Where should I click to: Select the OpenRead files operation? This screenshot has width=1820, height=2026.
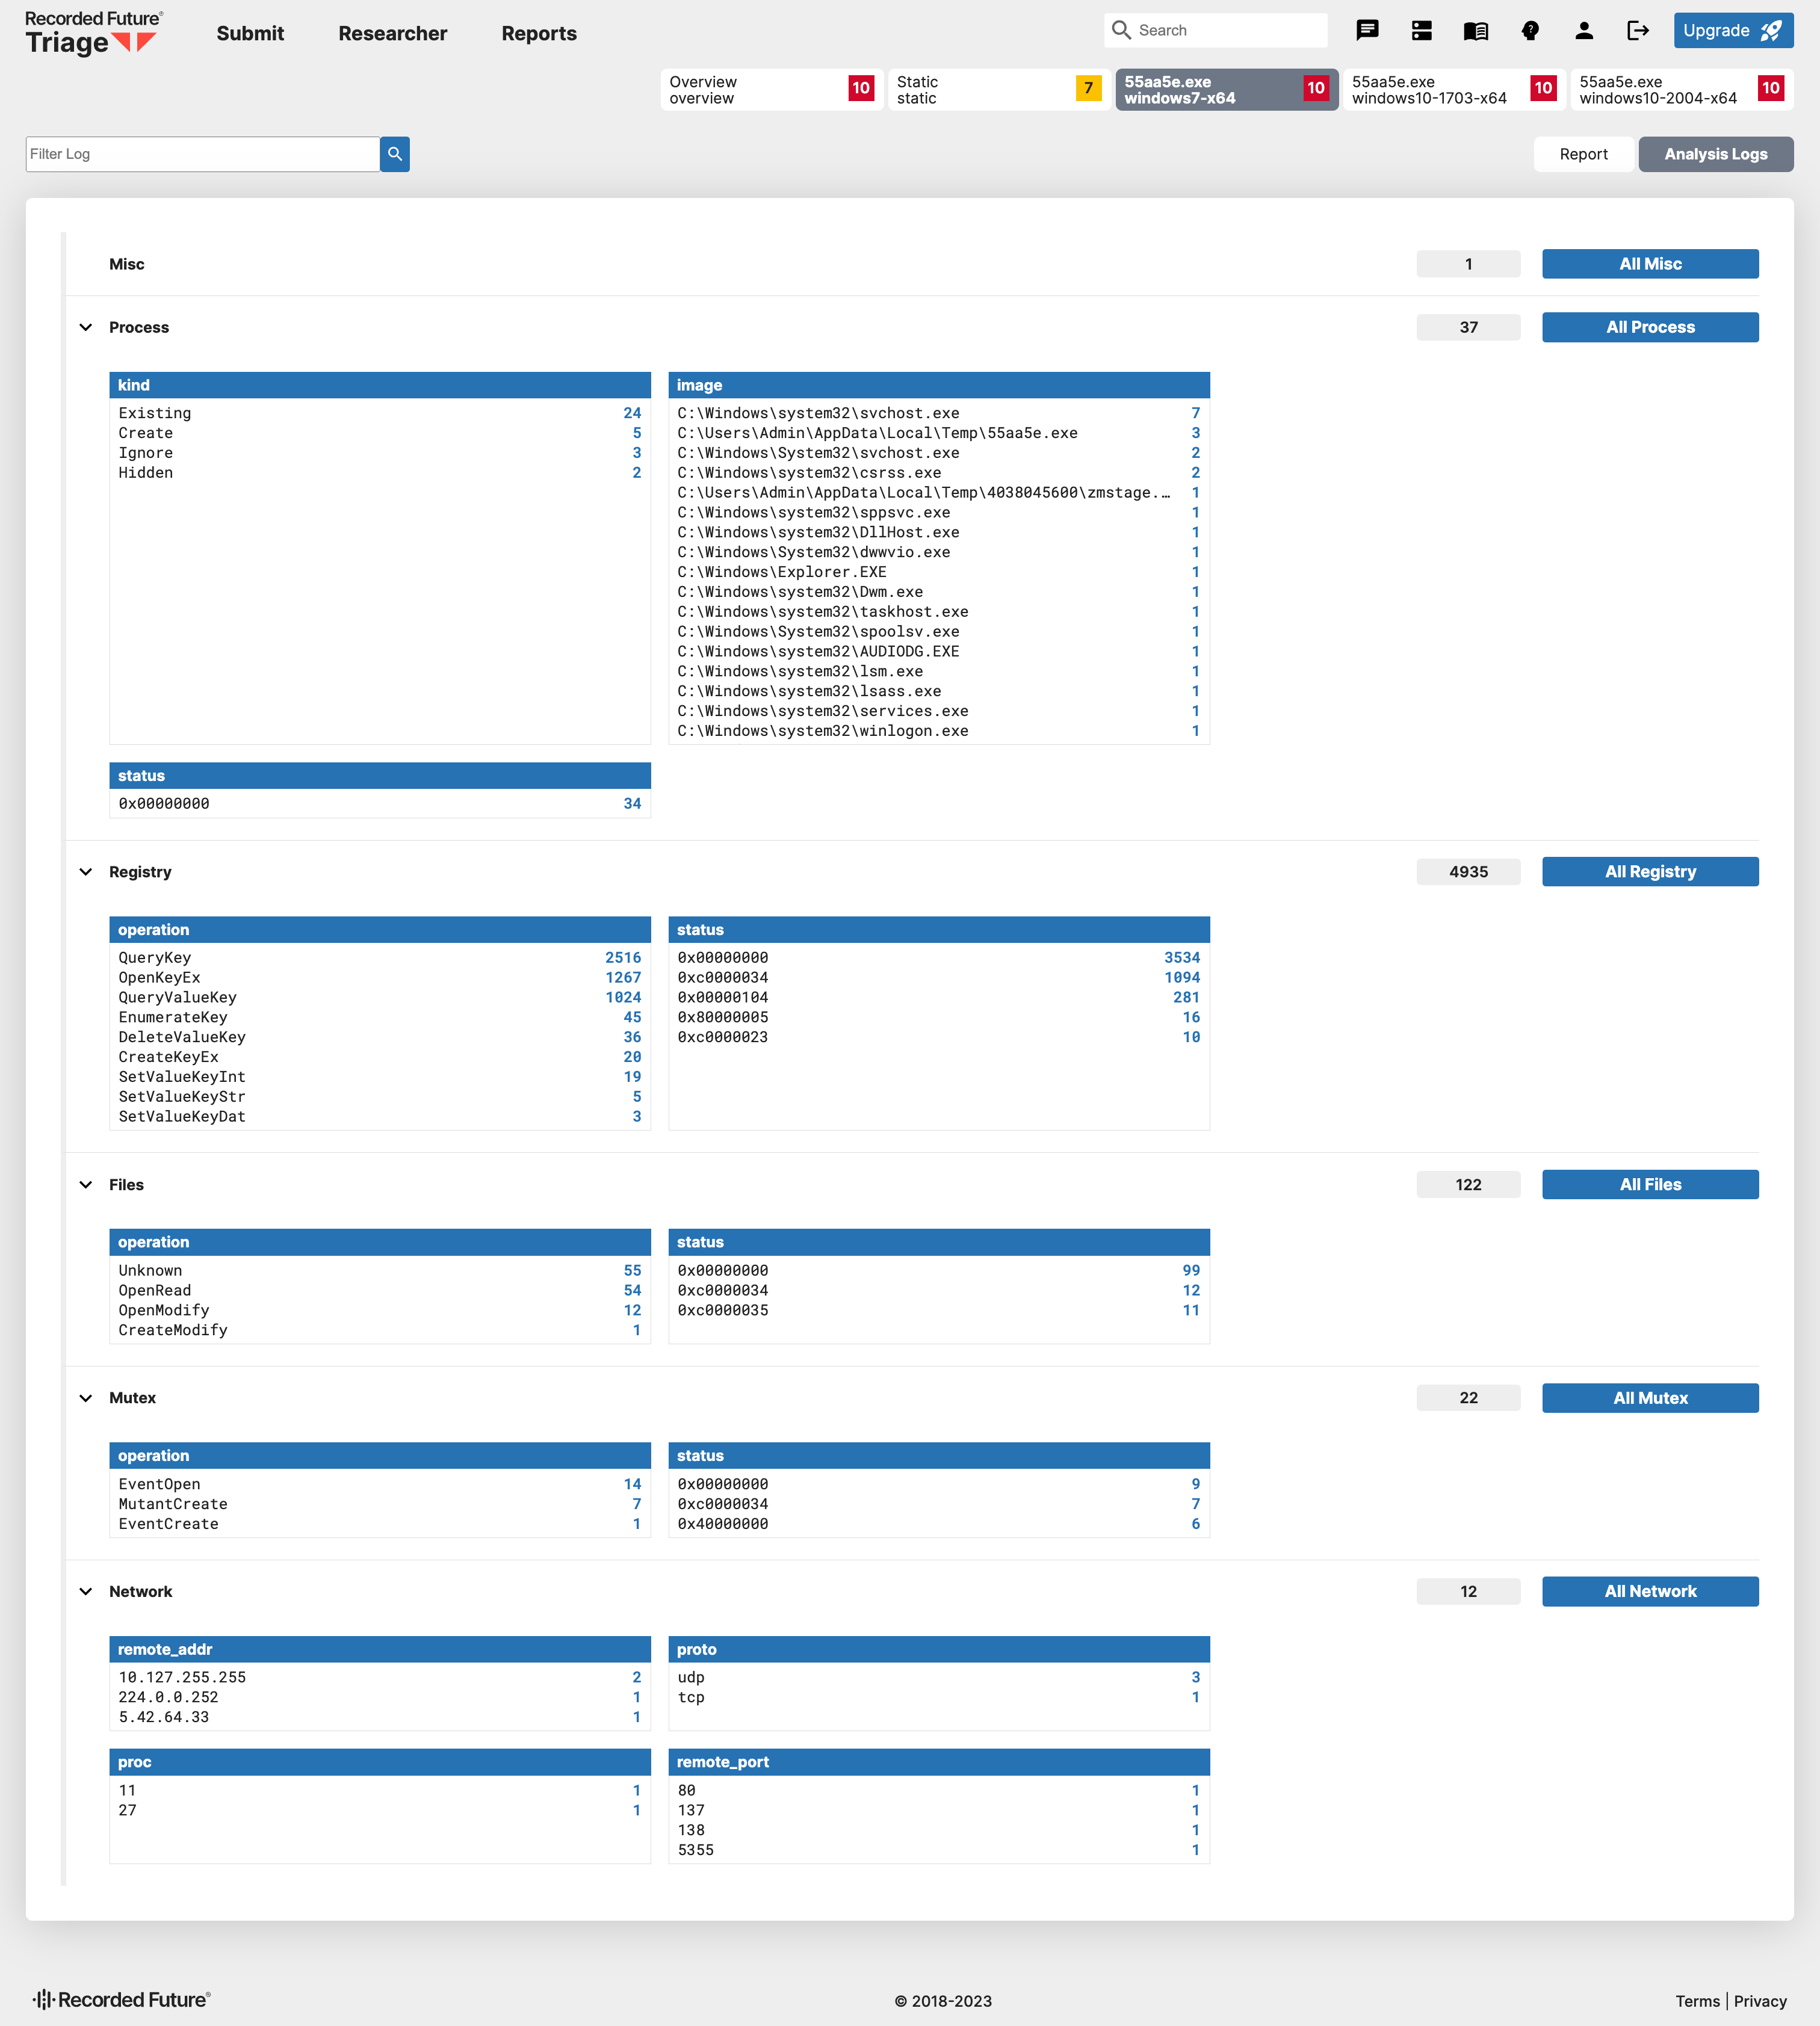pos(380,1291)
